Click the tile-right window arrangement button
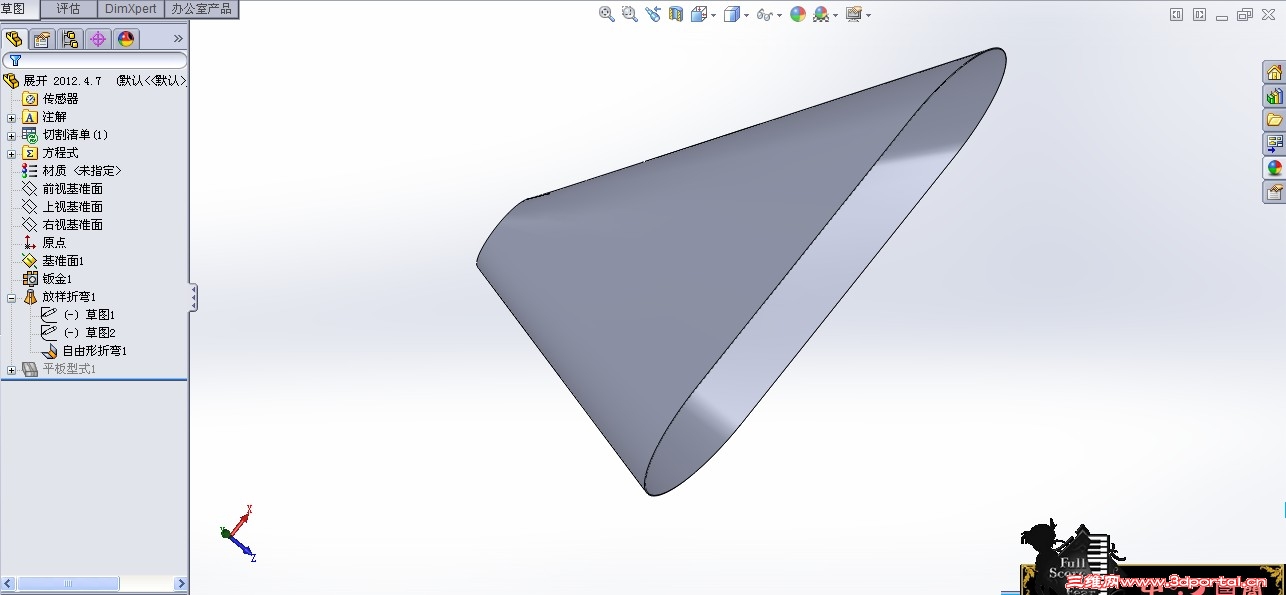Image resolution: width=1286 pixels, height=595 pixels. click(1198, 14)
